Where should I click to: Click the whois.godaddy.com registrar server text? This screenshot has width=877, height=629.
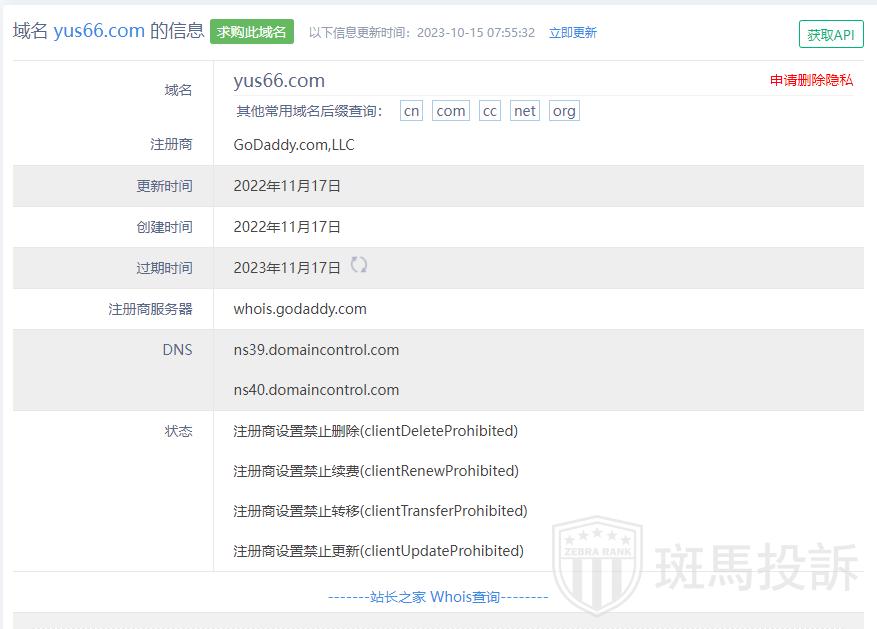pyautogui.click(x=300, y=309)
